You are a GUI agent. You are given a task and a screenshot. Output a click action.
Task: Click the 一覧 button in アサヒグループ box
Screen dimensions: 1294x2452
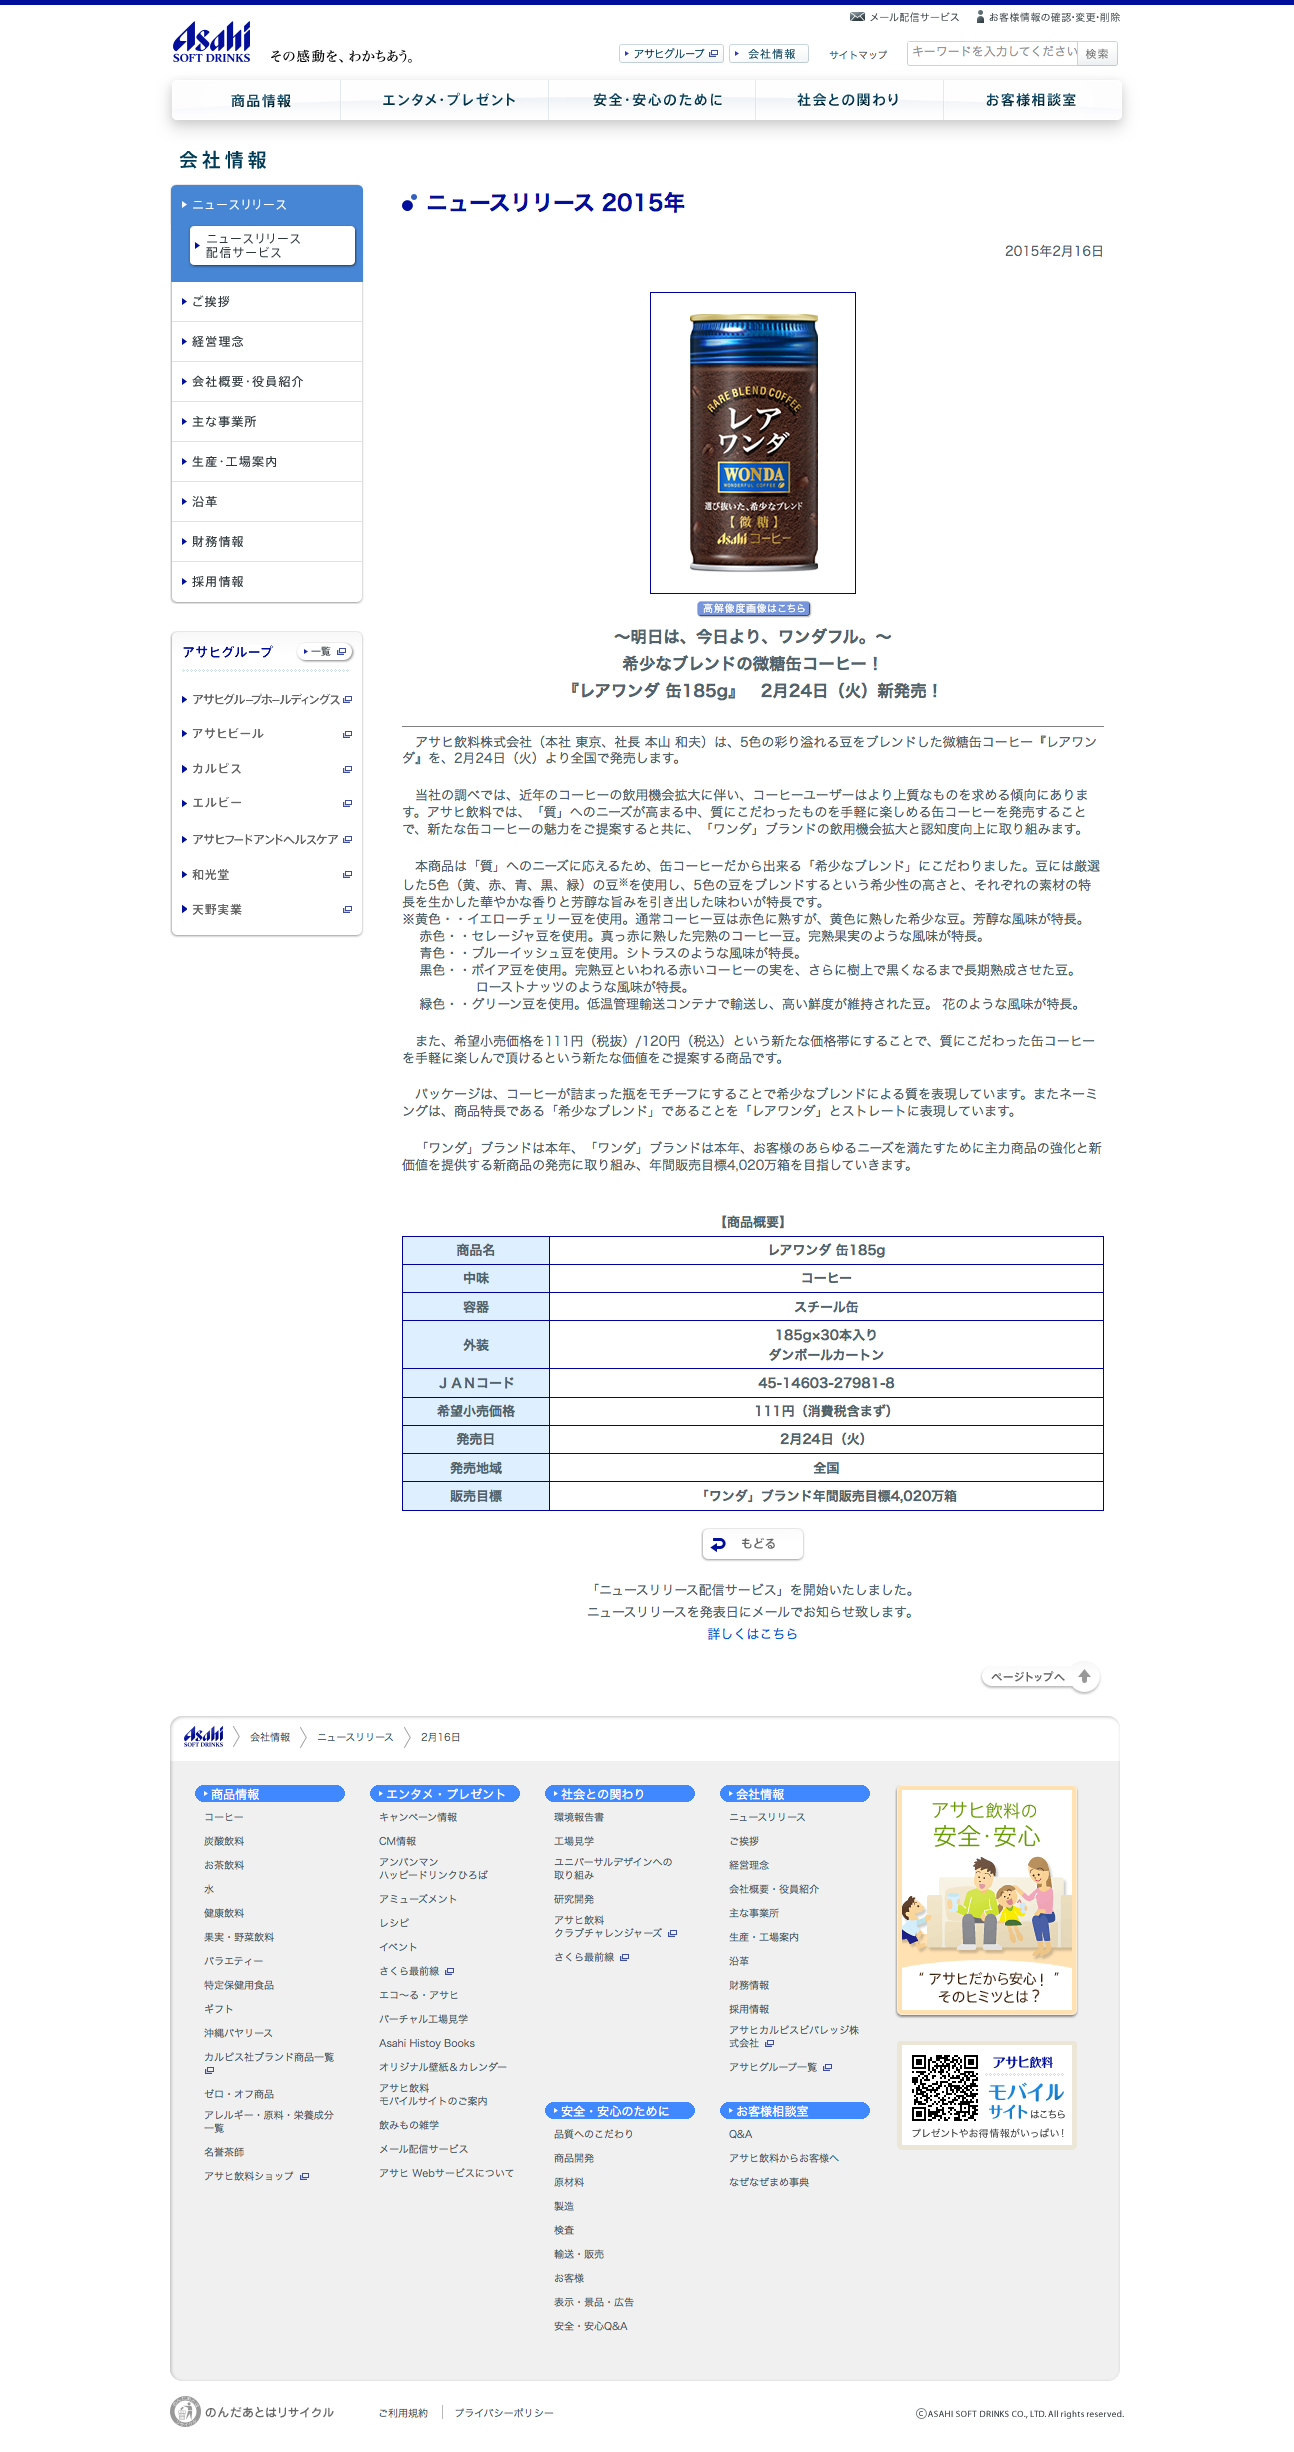(x=325, y=652)
